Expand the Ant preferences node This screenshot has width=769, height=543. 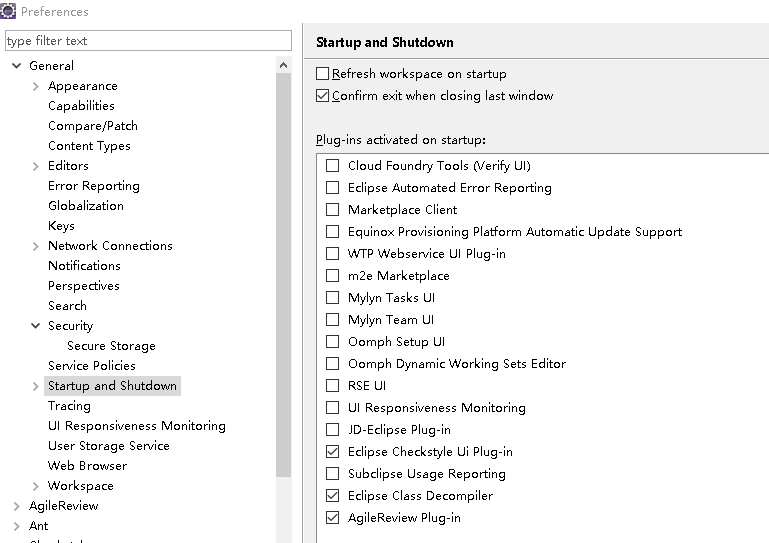[17, 526]
